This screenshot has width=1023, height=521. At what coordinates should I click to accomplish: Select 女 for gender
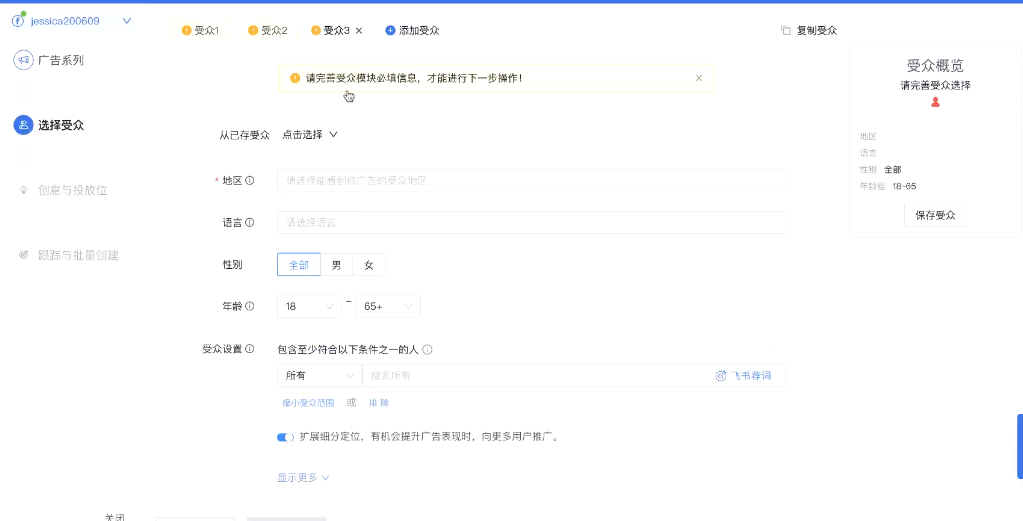(369, 265)
